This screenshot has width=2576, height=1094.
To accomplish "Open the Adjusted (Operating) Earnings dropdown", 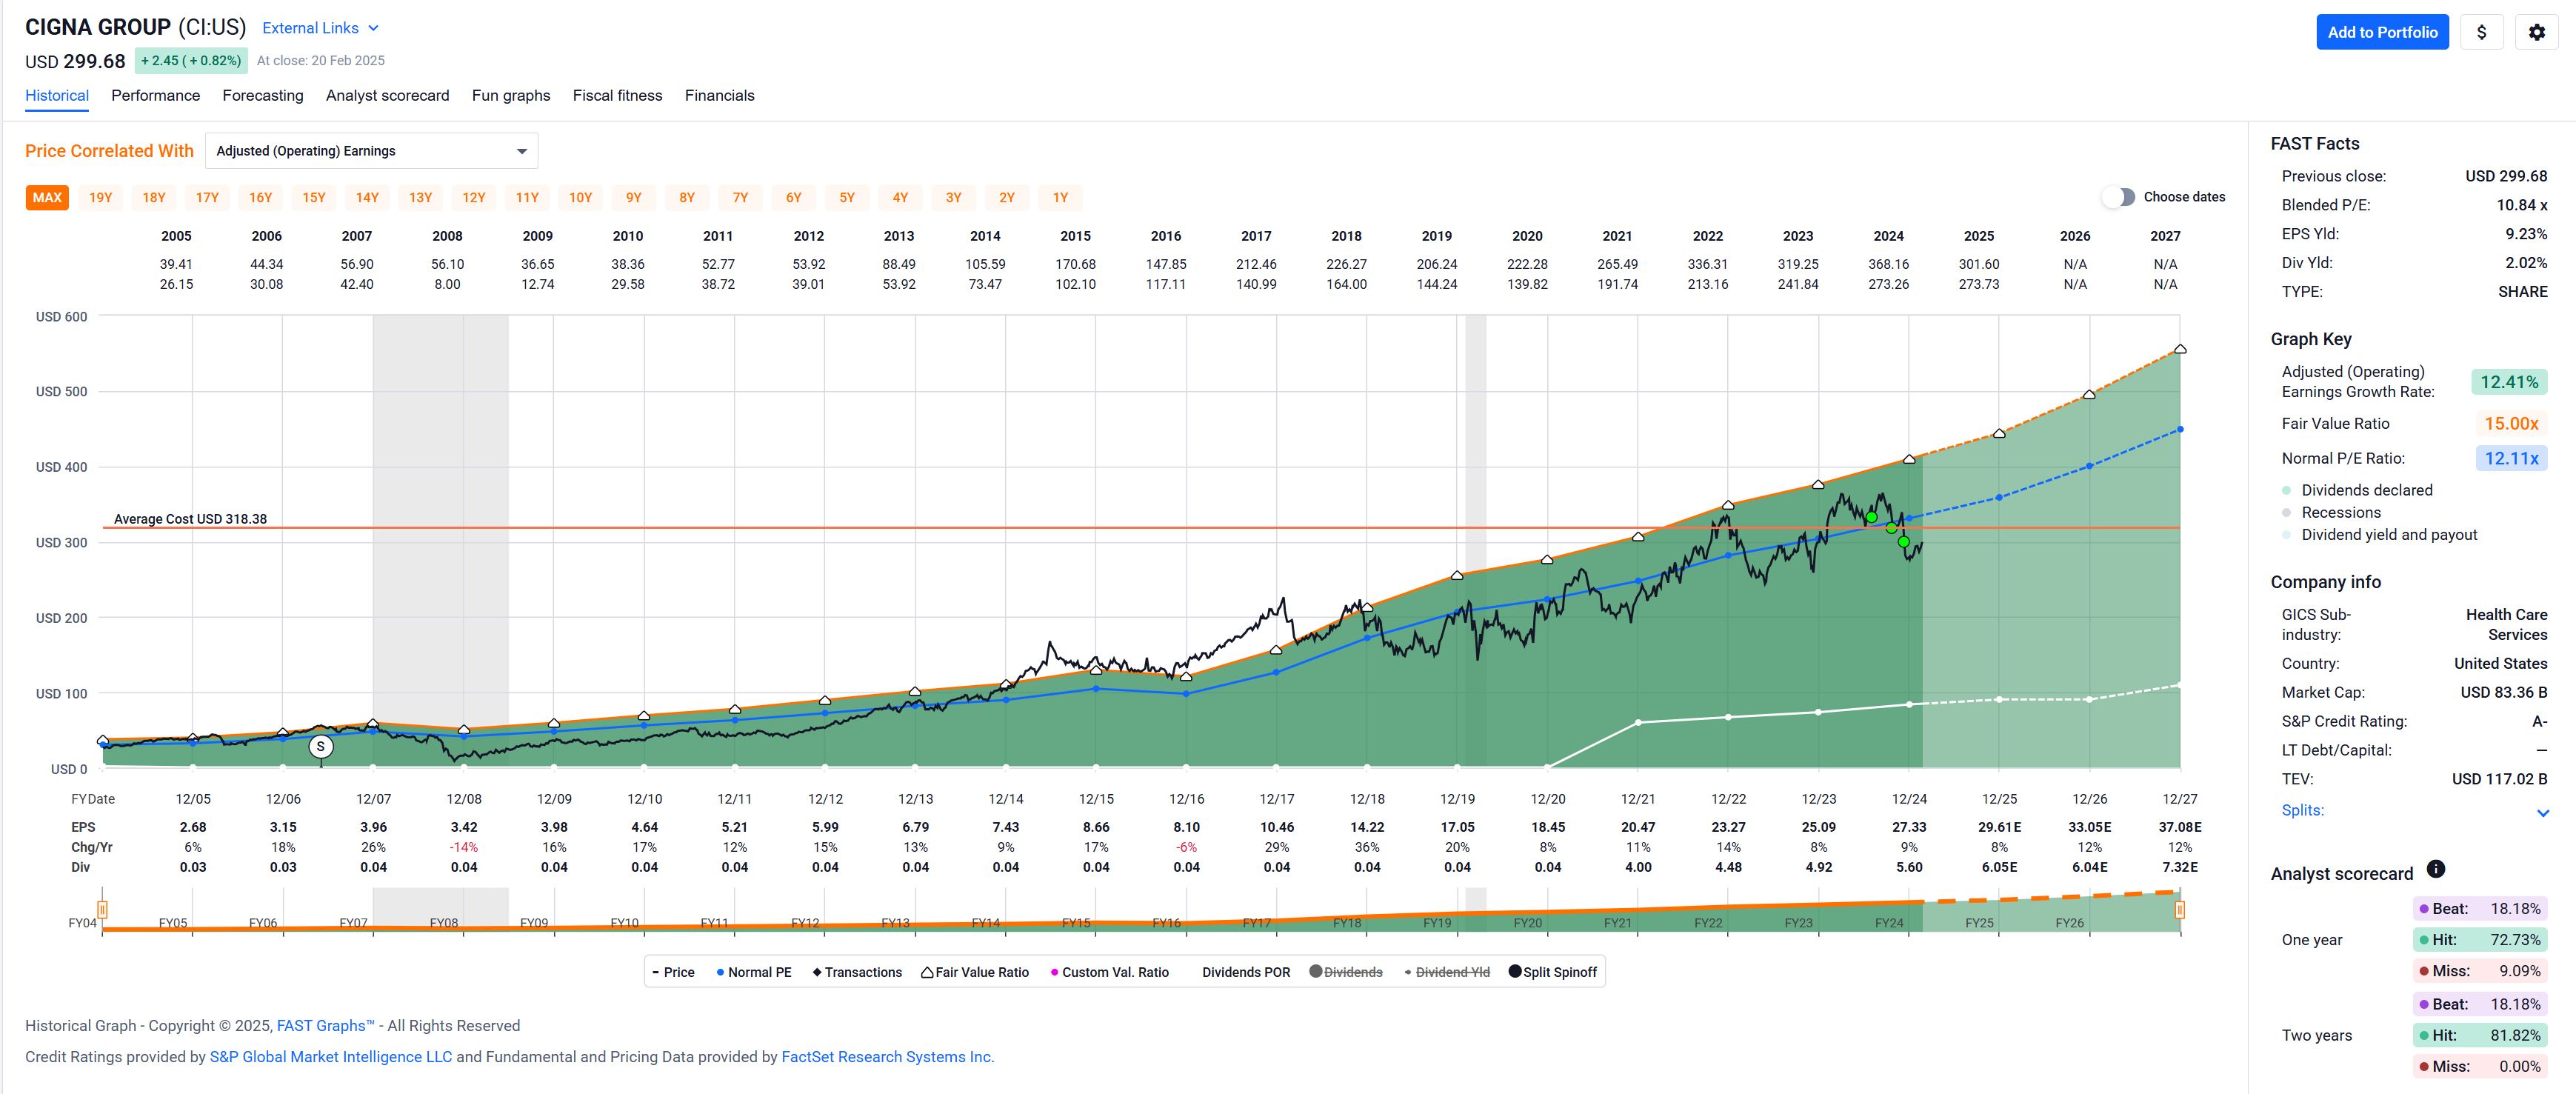I will (371, 151).
